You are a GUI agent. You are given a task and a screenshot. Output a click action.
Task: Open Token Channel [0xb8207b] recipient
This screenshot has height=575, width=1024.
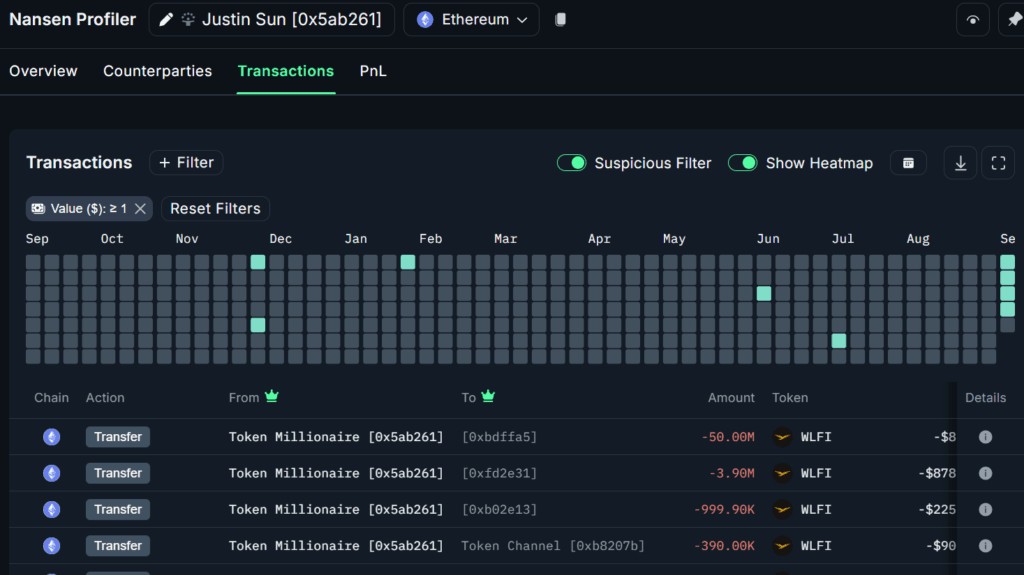552,546
